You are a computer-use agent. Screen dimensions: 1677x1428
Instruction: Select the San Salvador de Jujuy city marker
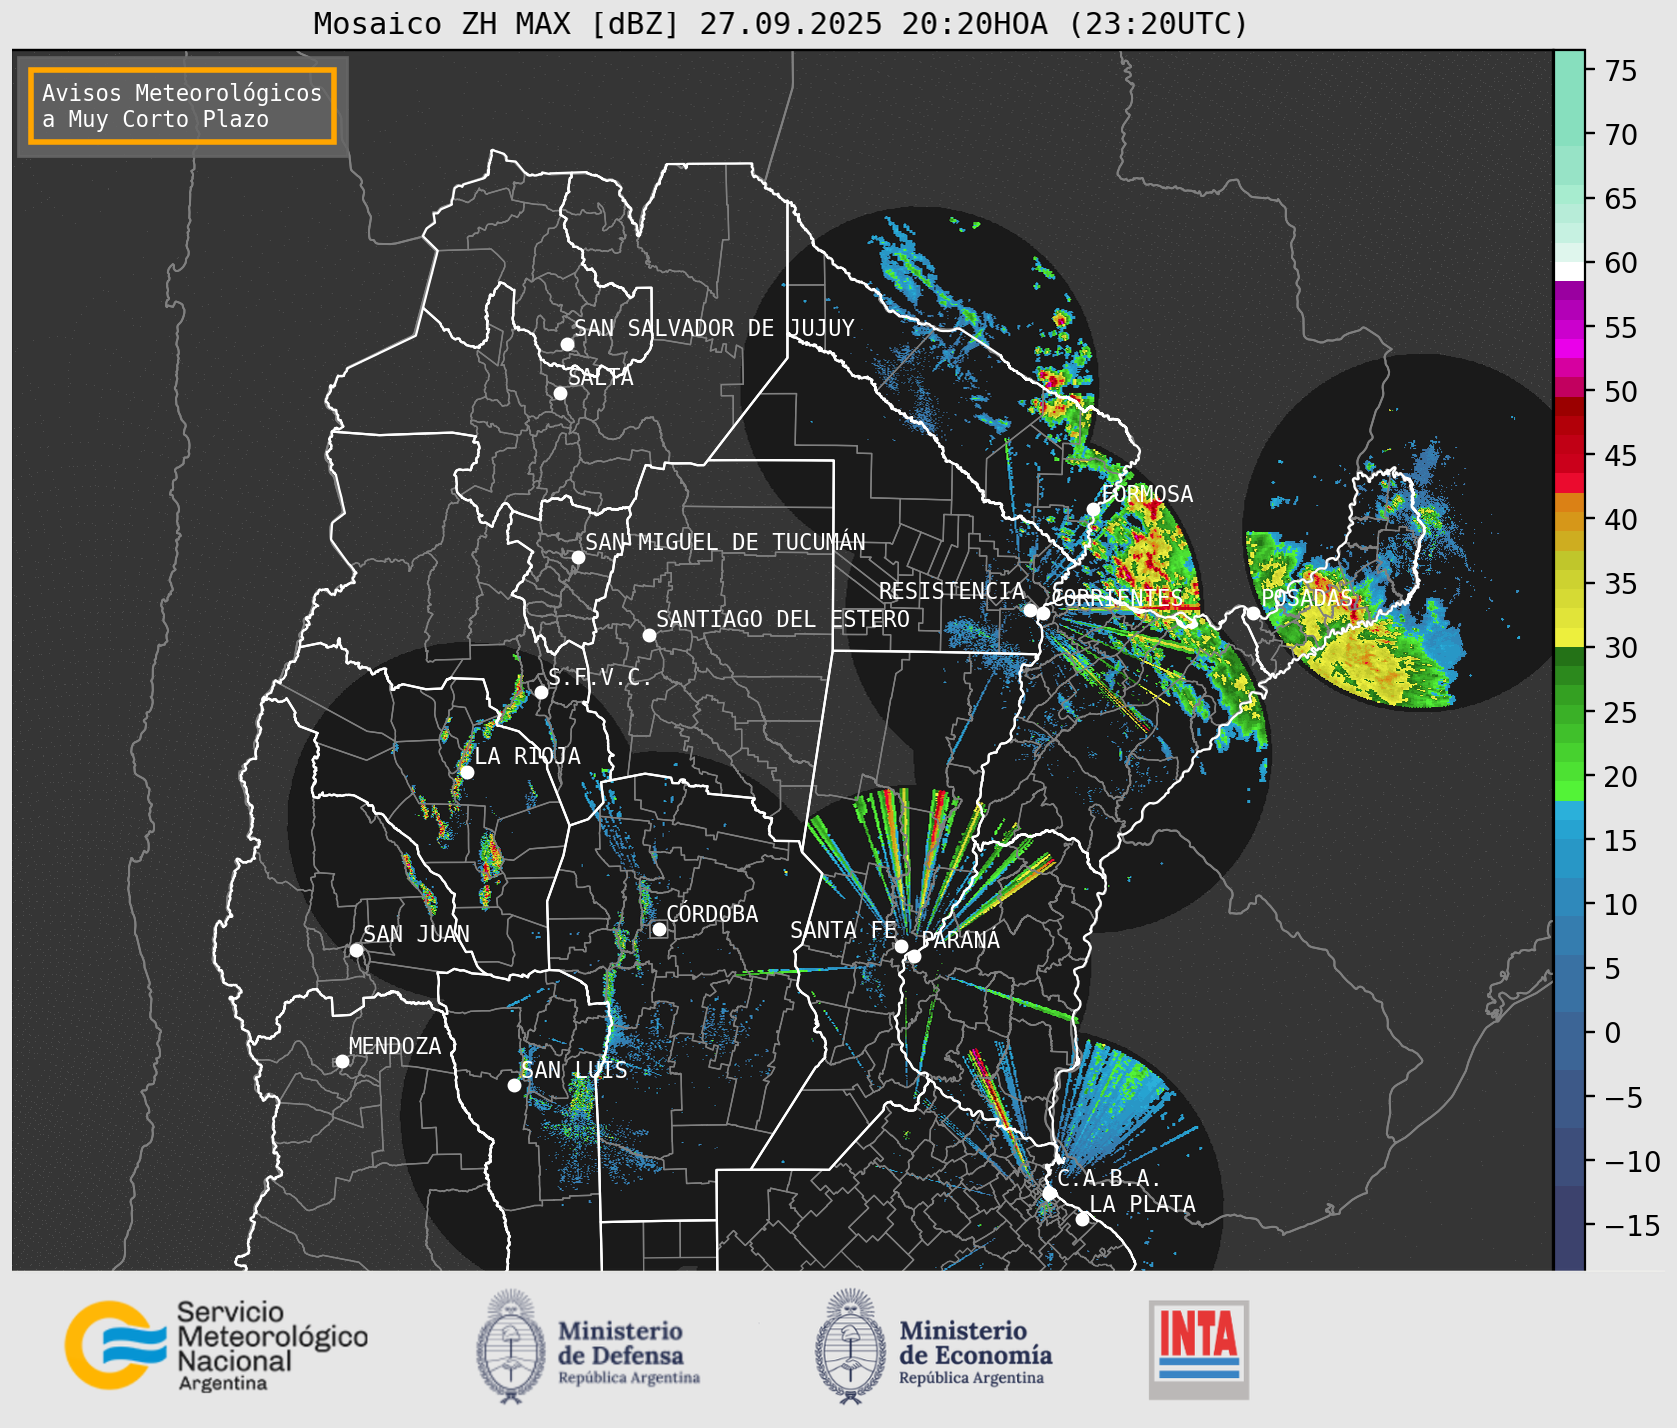coord(567,344)
